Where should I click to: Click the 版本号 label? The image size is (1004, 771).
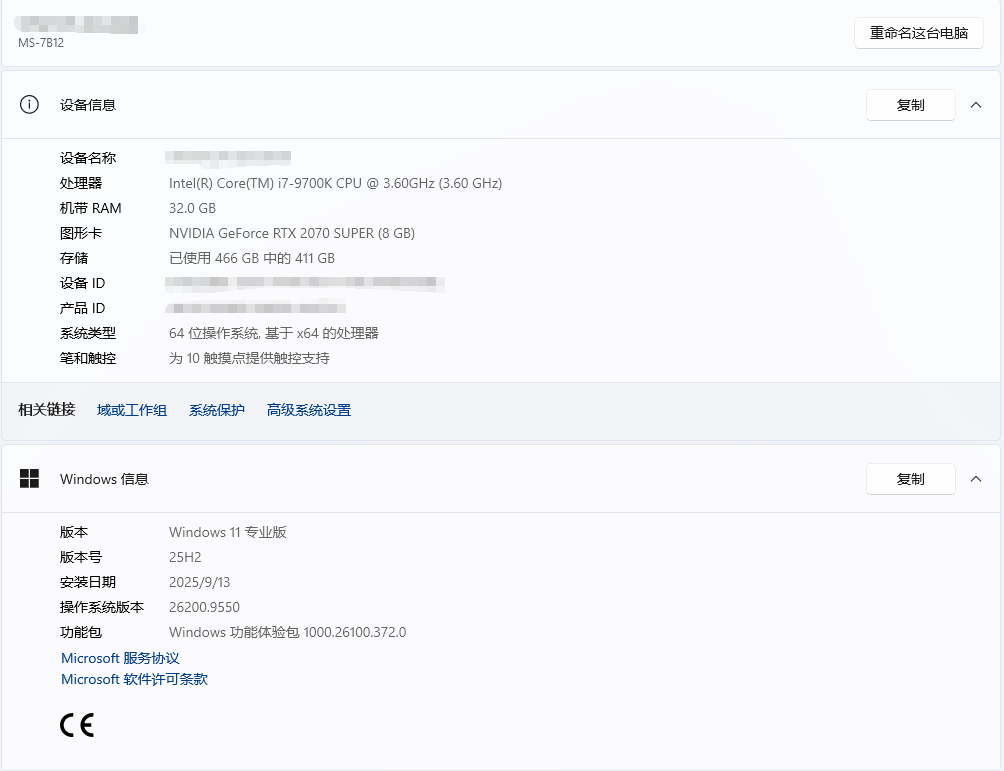(81, 557)
